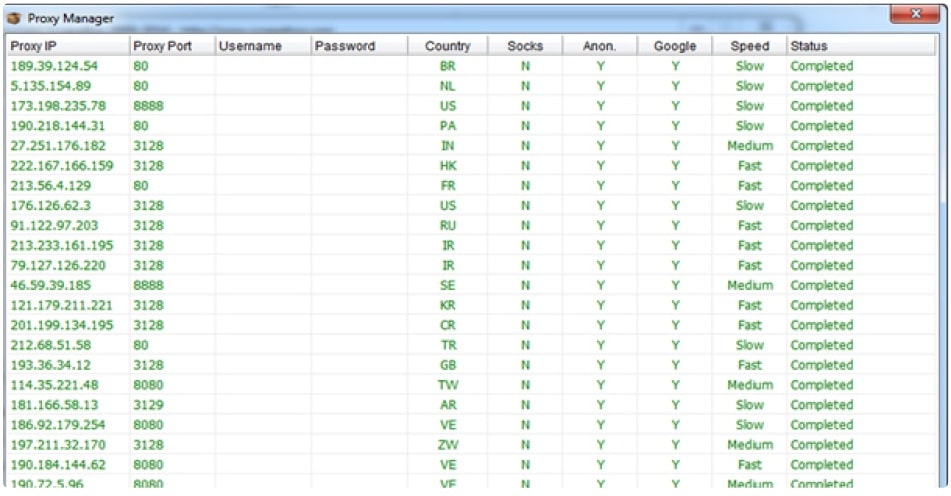
Task: Select proxy row 212.68.51.58
Action: click(472, 345)
